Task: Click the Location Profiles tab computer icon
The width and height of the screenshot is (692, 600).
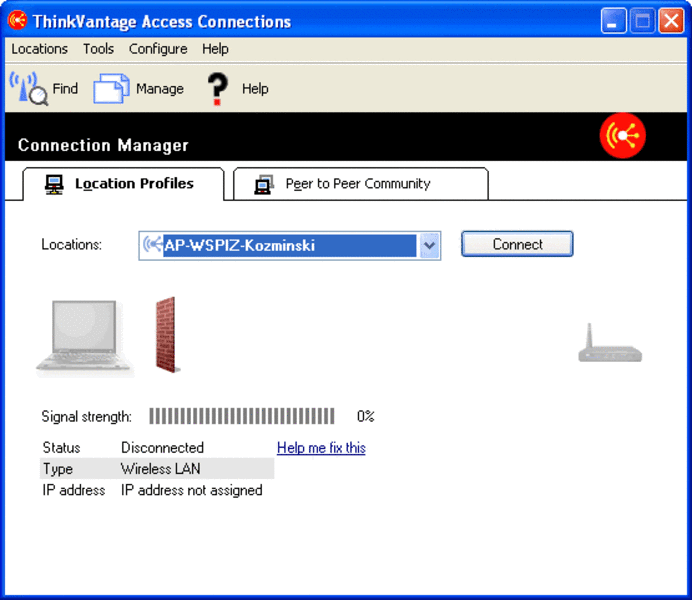Action: [54, 184]
